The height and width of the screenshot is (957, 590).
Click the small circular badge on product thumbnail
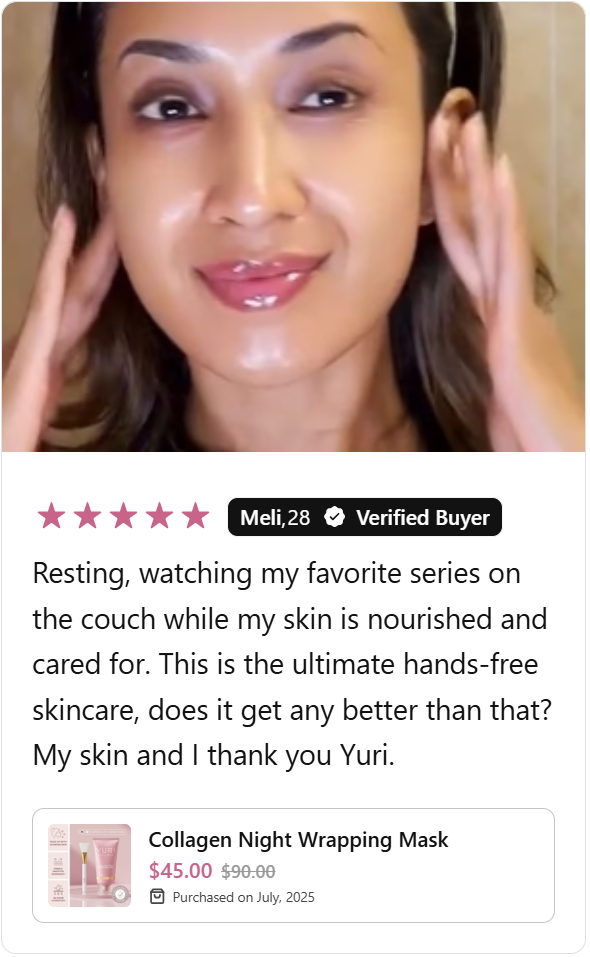[120, 895]
